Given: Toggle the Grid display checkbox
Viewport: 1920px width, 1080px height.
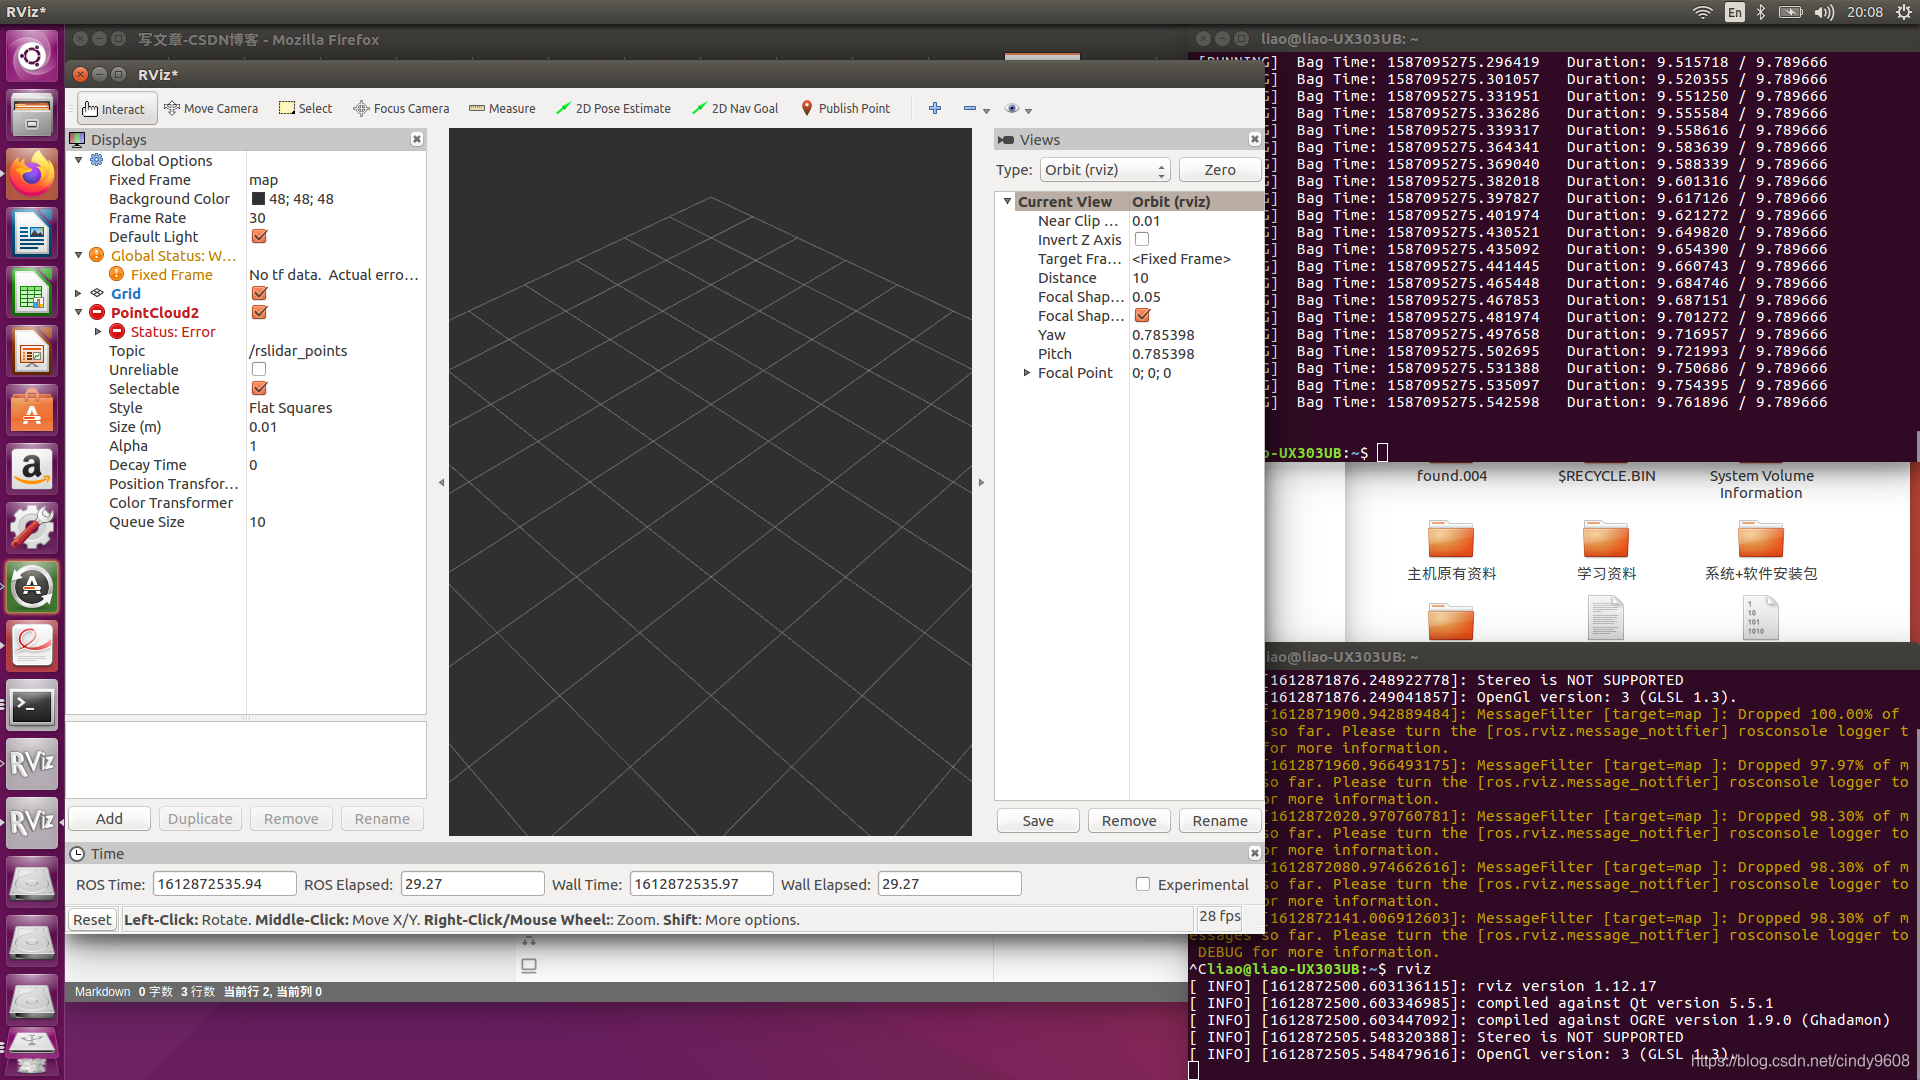Looking at the screenshot, I should (258, 293).
